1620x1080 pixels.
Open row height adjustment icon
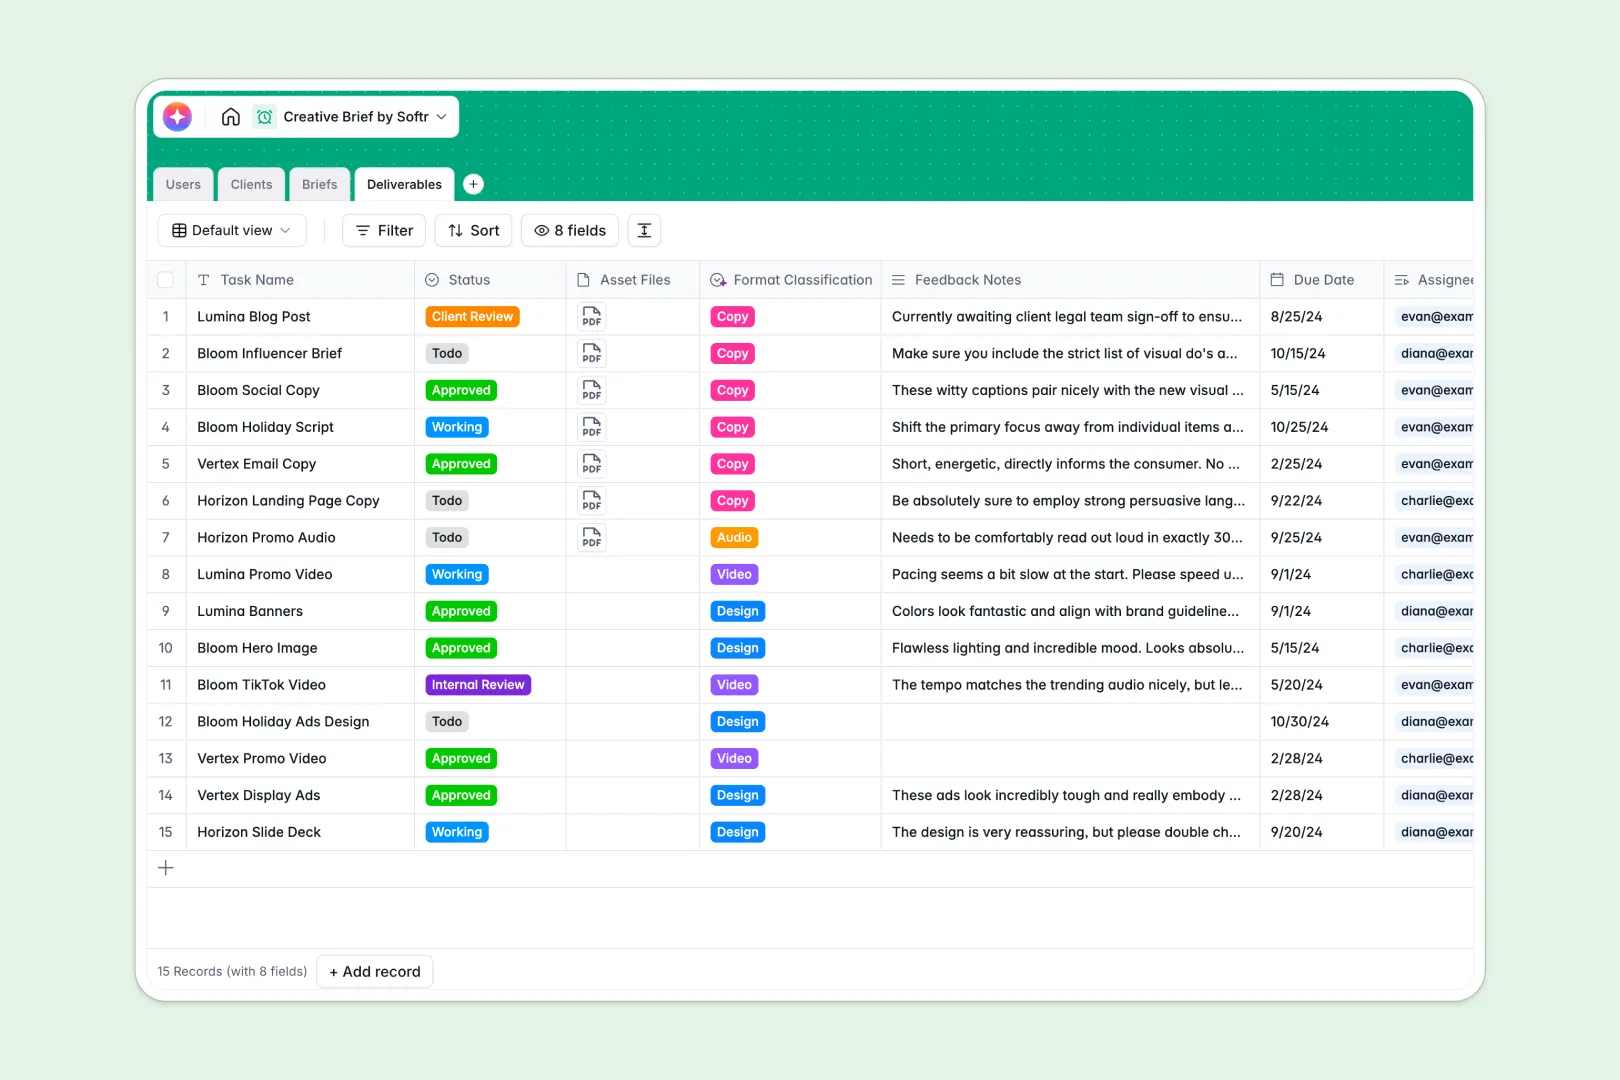tap(644, 231)
